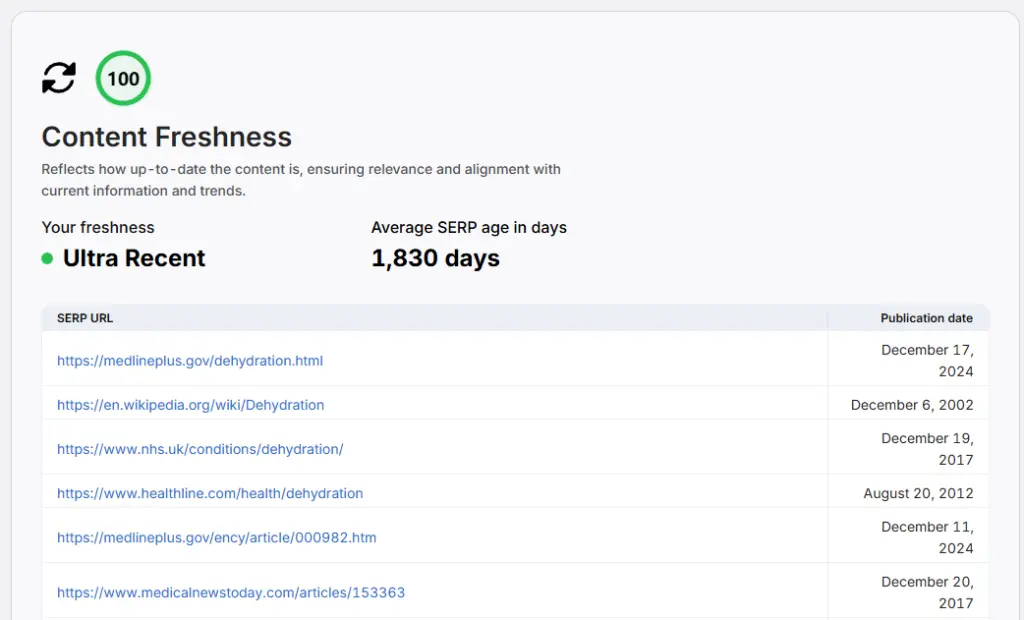
Task: Open the medlineplus ency article 000982 link
Action: pos(217,538)
